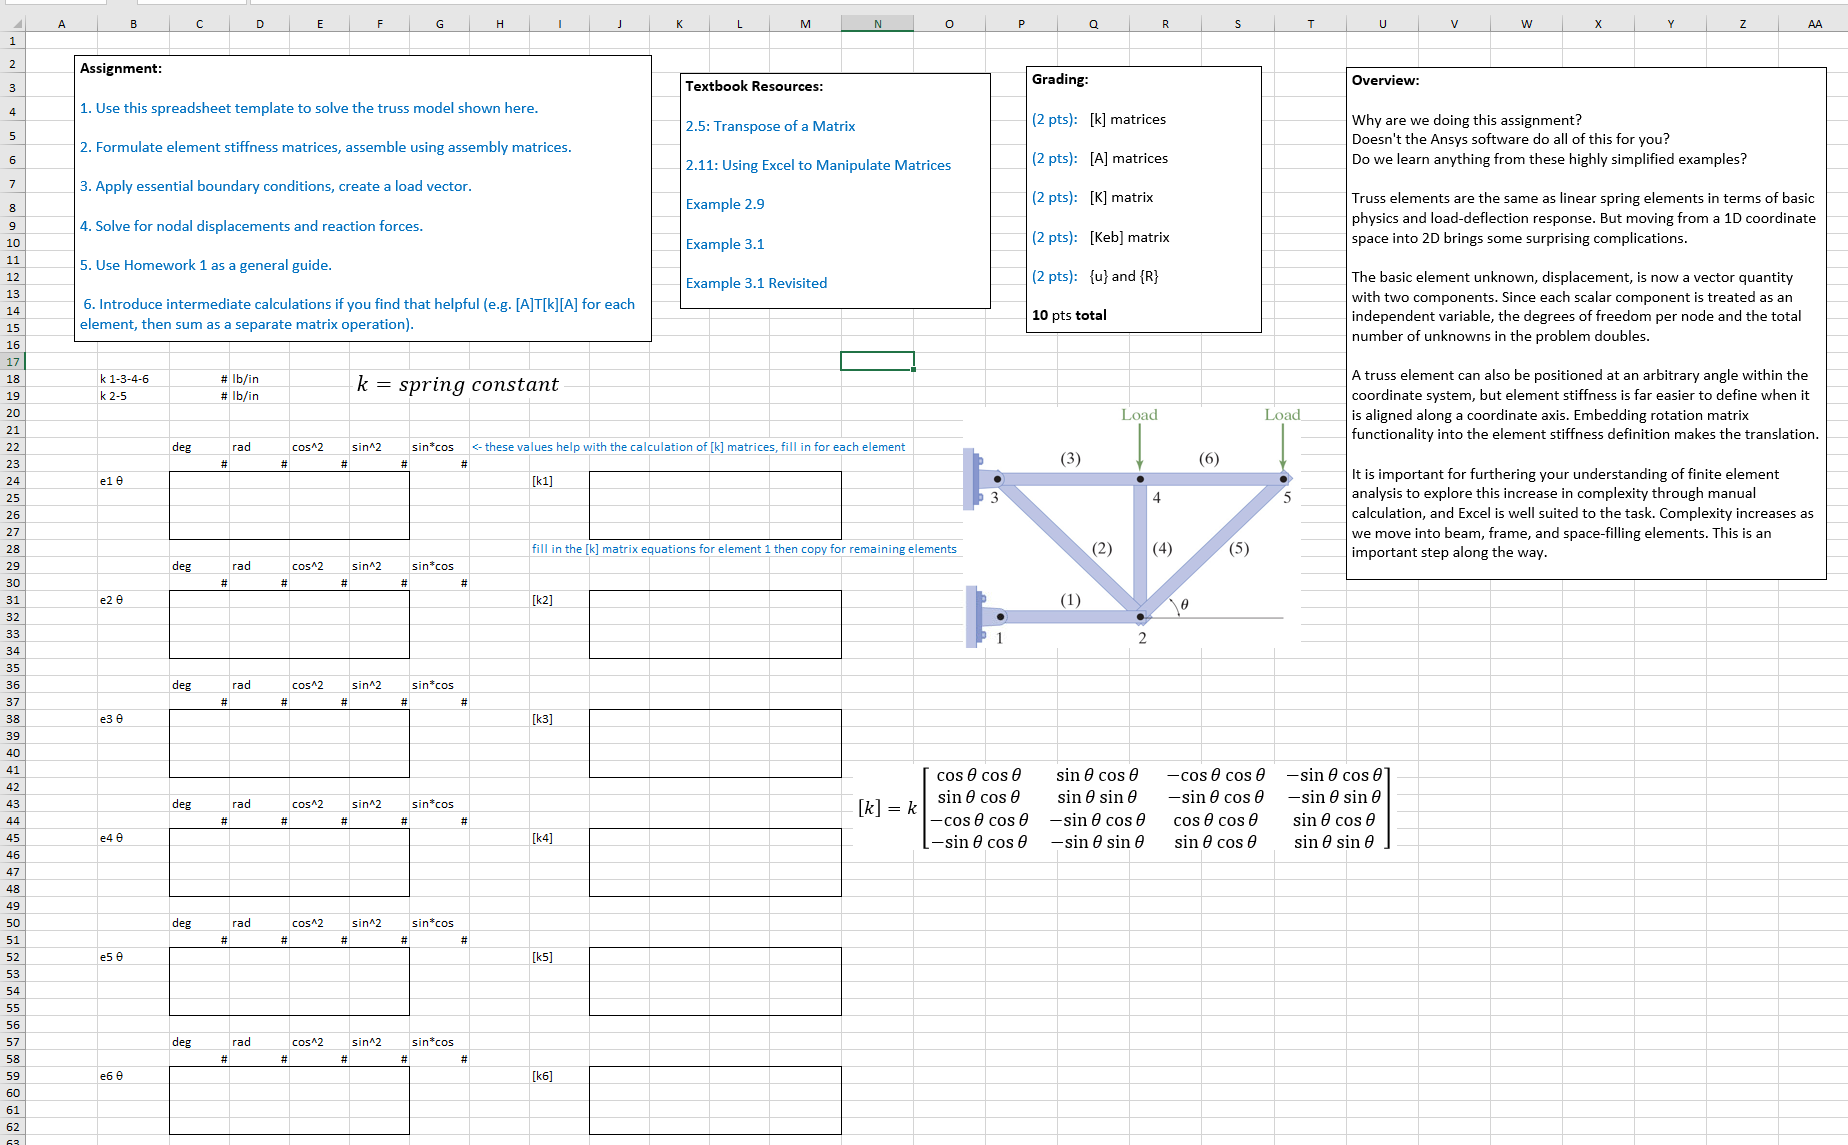Select the Grading text box
Image resolution: width=1848 pixels, height=1145 pixels.
pos(1142,198)
